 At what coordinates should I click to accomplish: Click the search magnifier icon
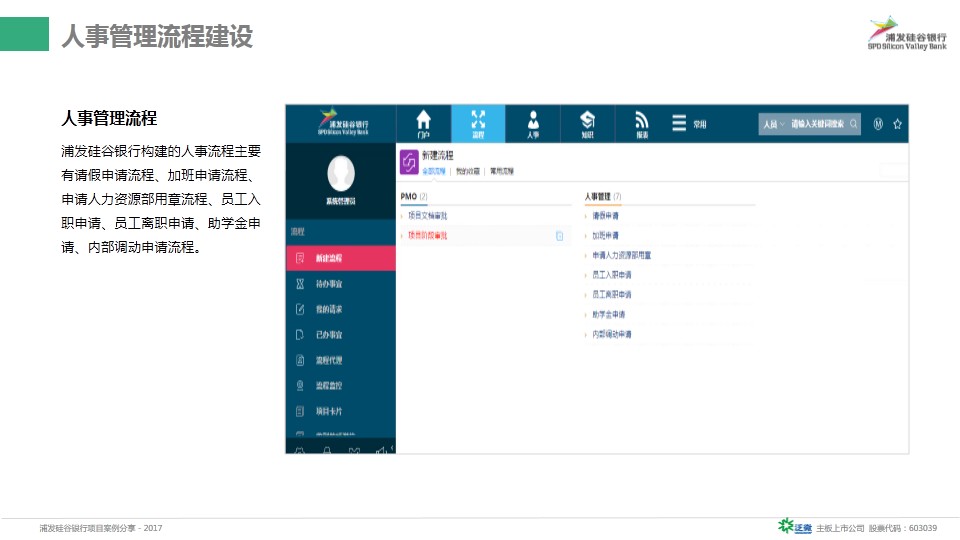853,124
